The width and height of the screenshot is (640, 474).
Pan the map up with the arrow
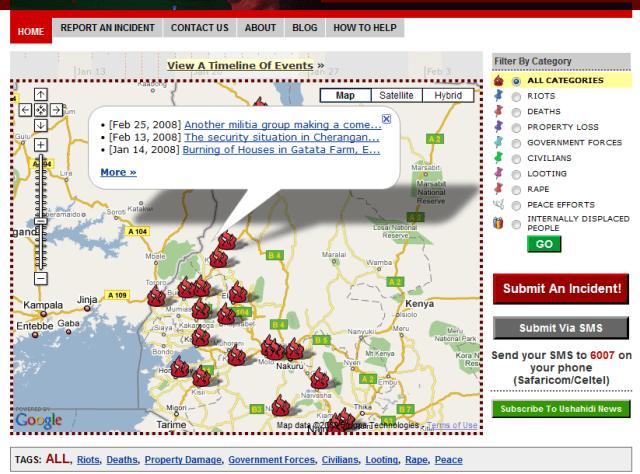[41, 94]
